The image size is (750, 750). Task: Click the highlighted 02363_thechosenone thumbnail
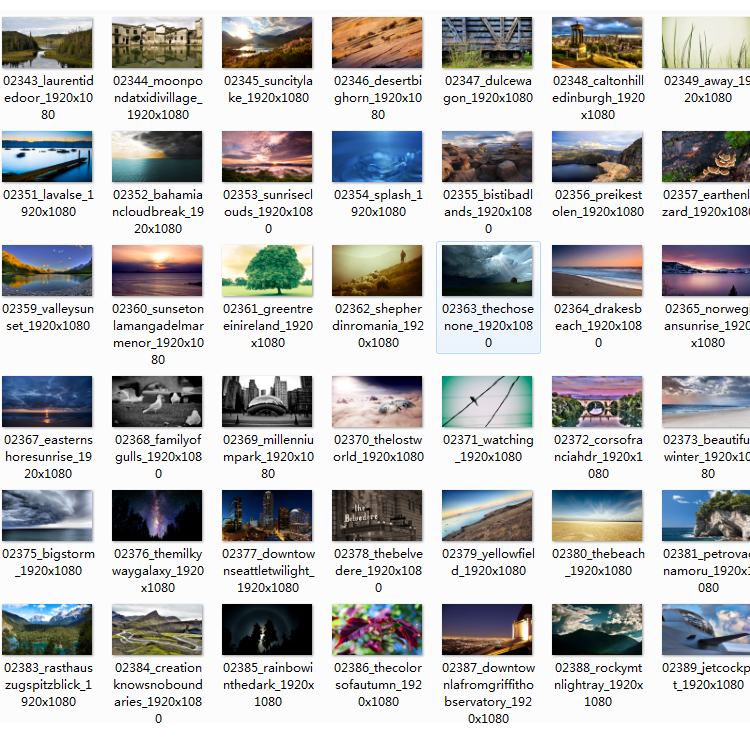[x=487, y=270]
